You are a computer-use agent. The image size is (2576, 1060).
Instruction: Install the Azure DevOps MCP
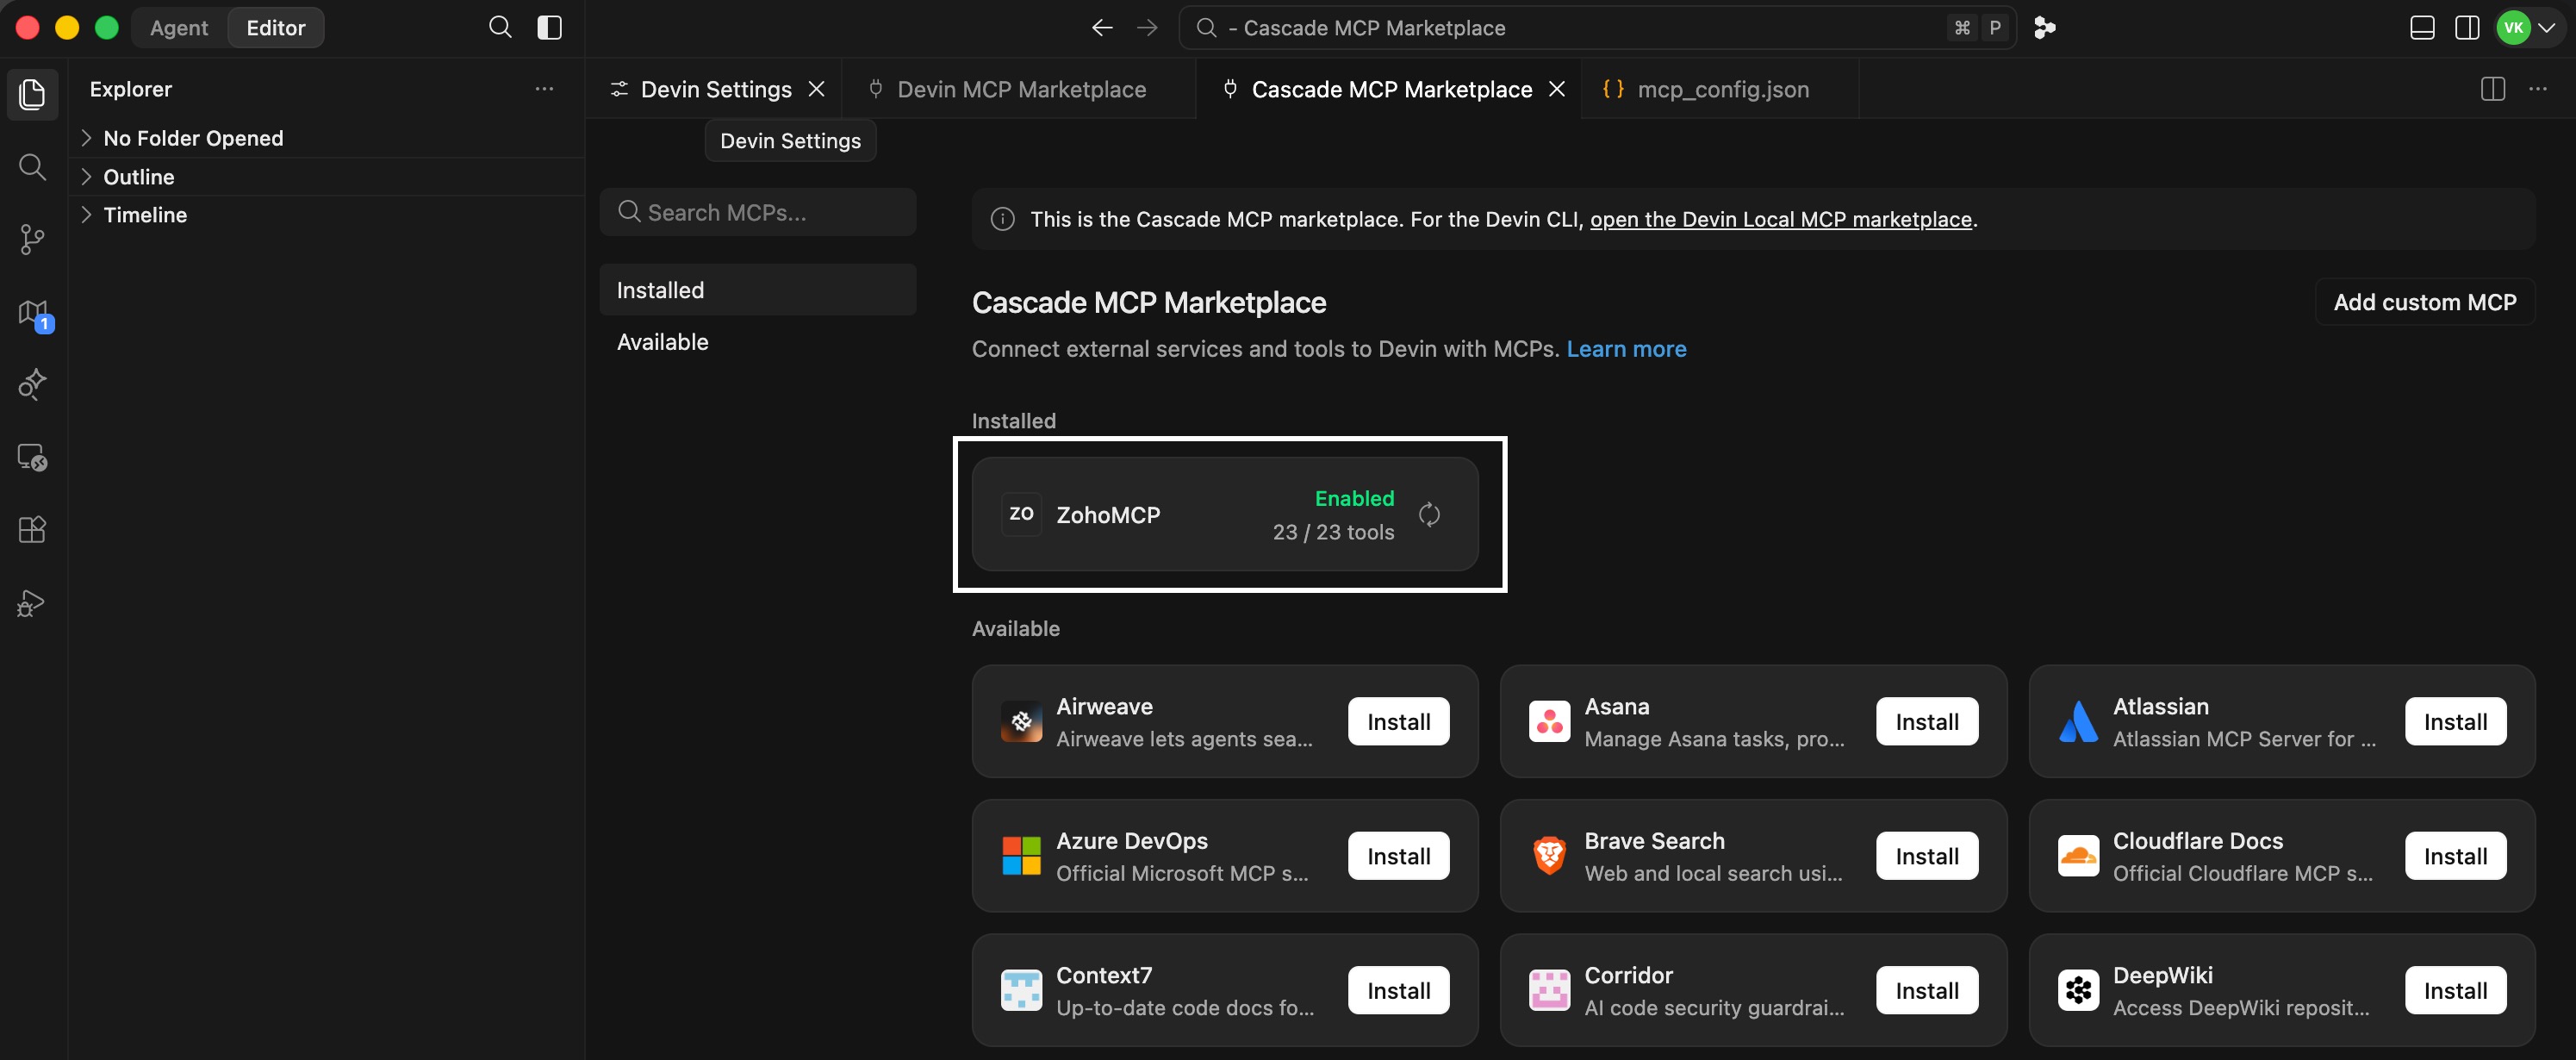point(1398,856)
